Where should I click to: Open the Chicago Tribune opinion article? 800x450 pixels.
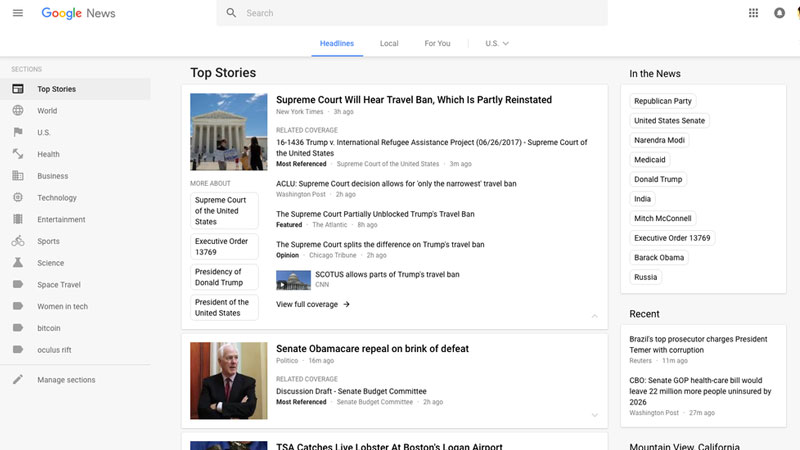click(x=380, y=244)
